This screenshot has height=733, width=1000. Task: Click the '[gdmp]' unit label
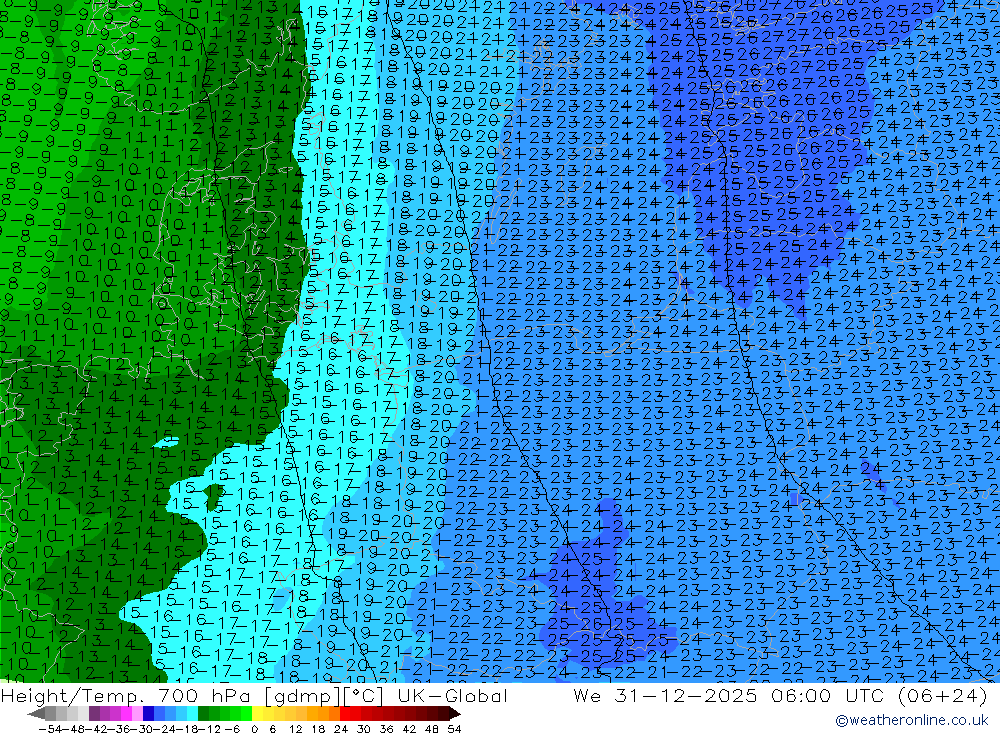click(302, 696)
